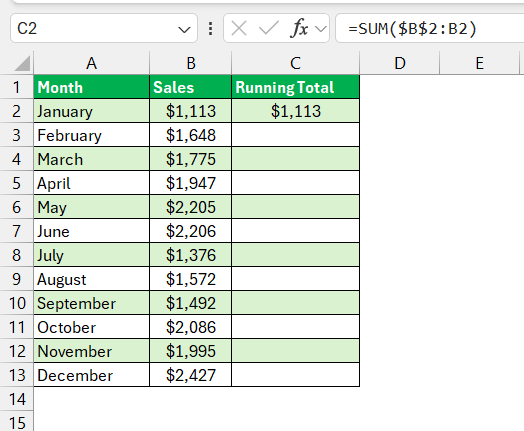Select the November cell
524x431 pixels.
(91, 351)
